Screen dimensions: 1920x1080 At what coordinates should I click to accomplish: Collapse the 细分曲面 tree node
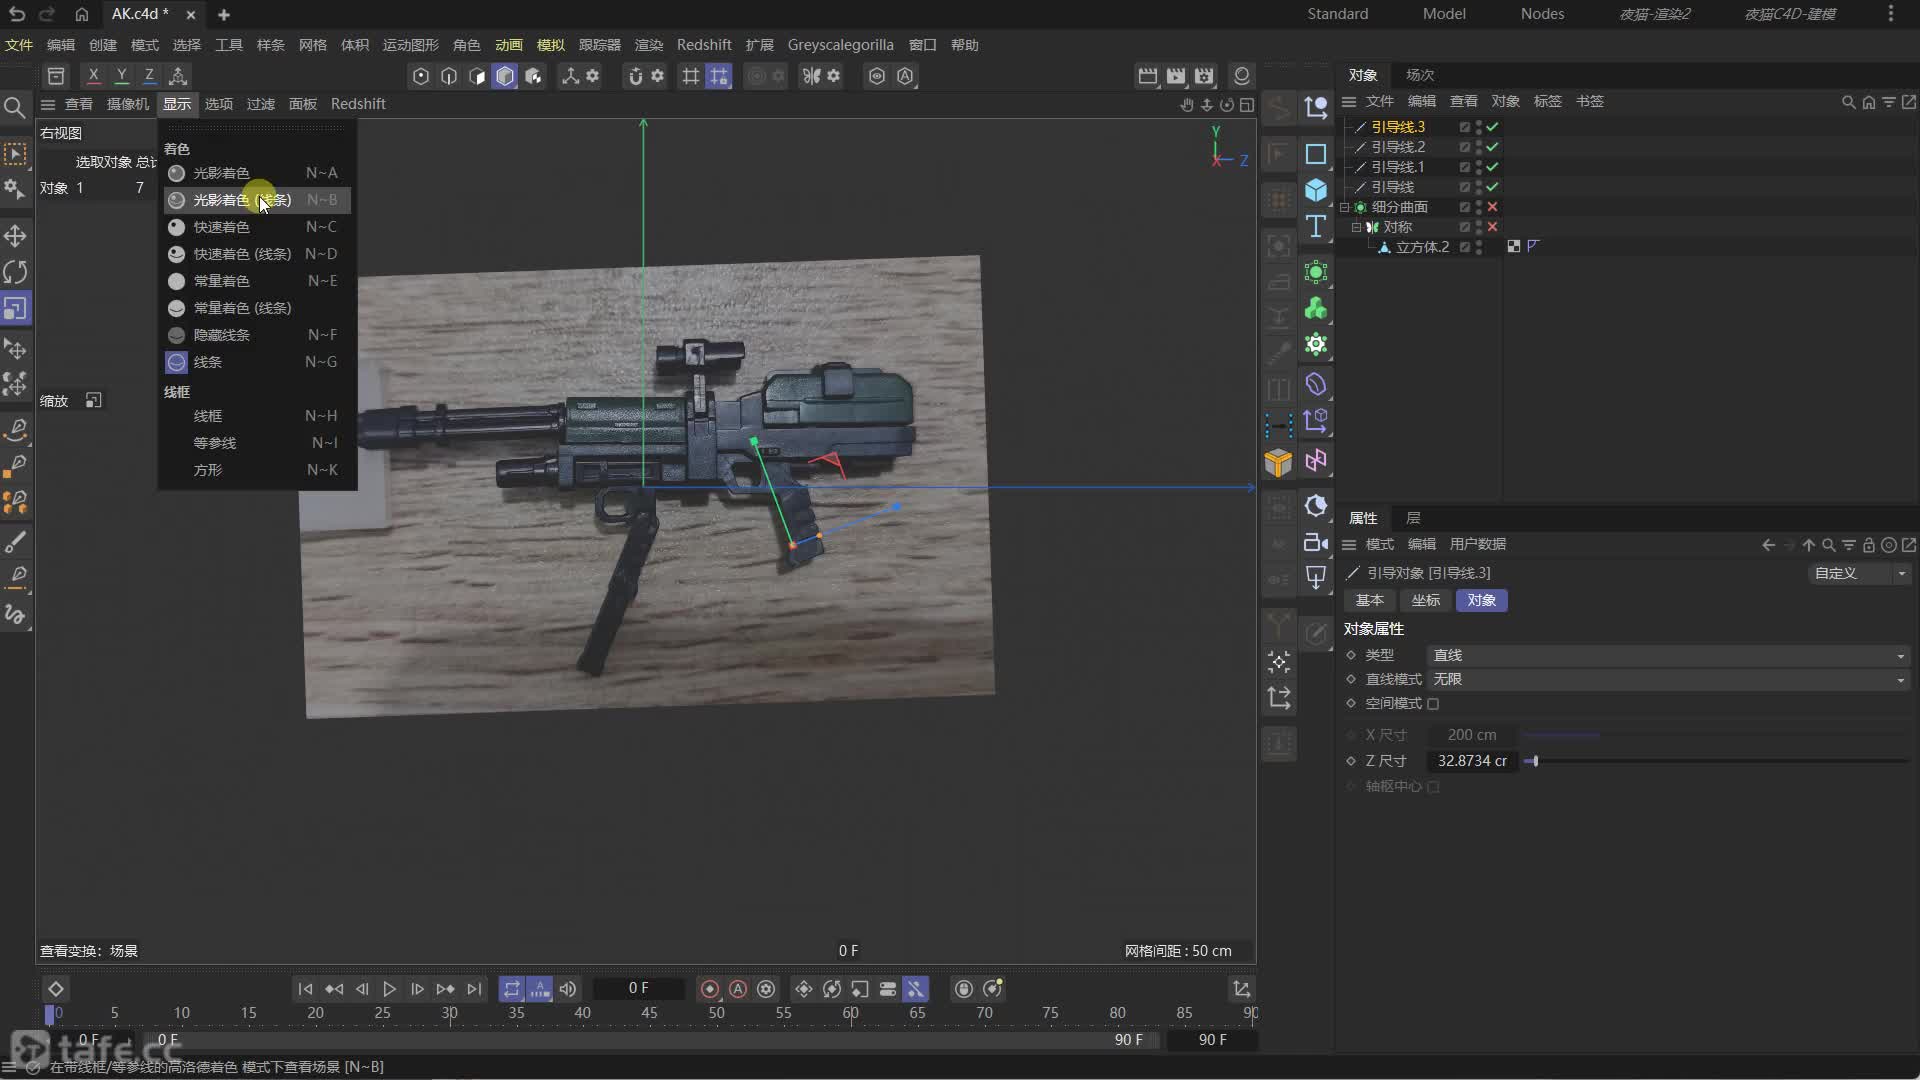(x=1345, y=207)
